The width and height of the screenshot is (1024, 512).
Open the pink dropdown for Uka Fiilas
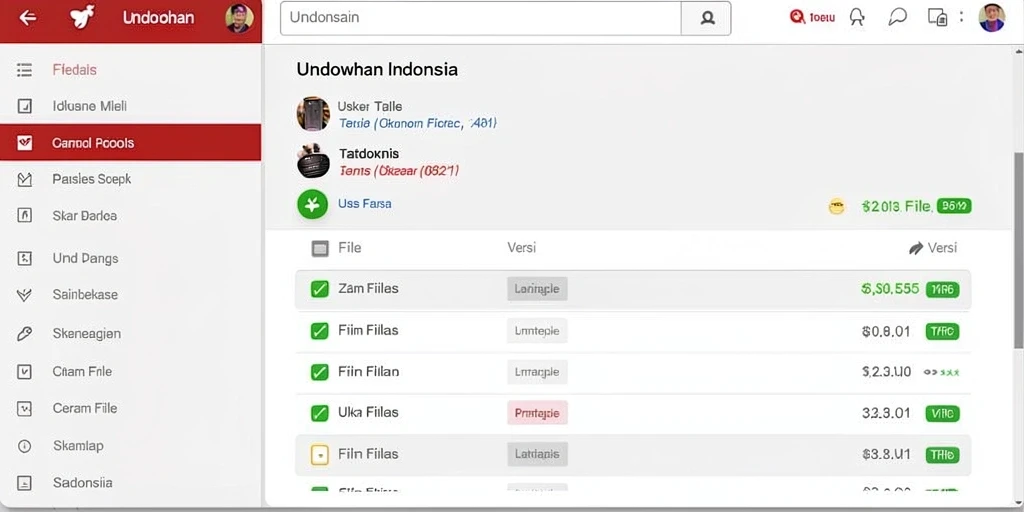[537, 413]
